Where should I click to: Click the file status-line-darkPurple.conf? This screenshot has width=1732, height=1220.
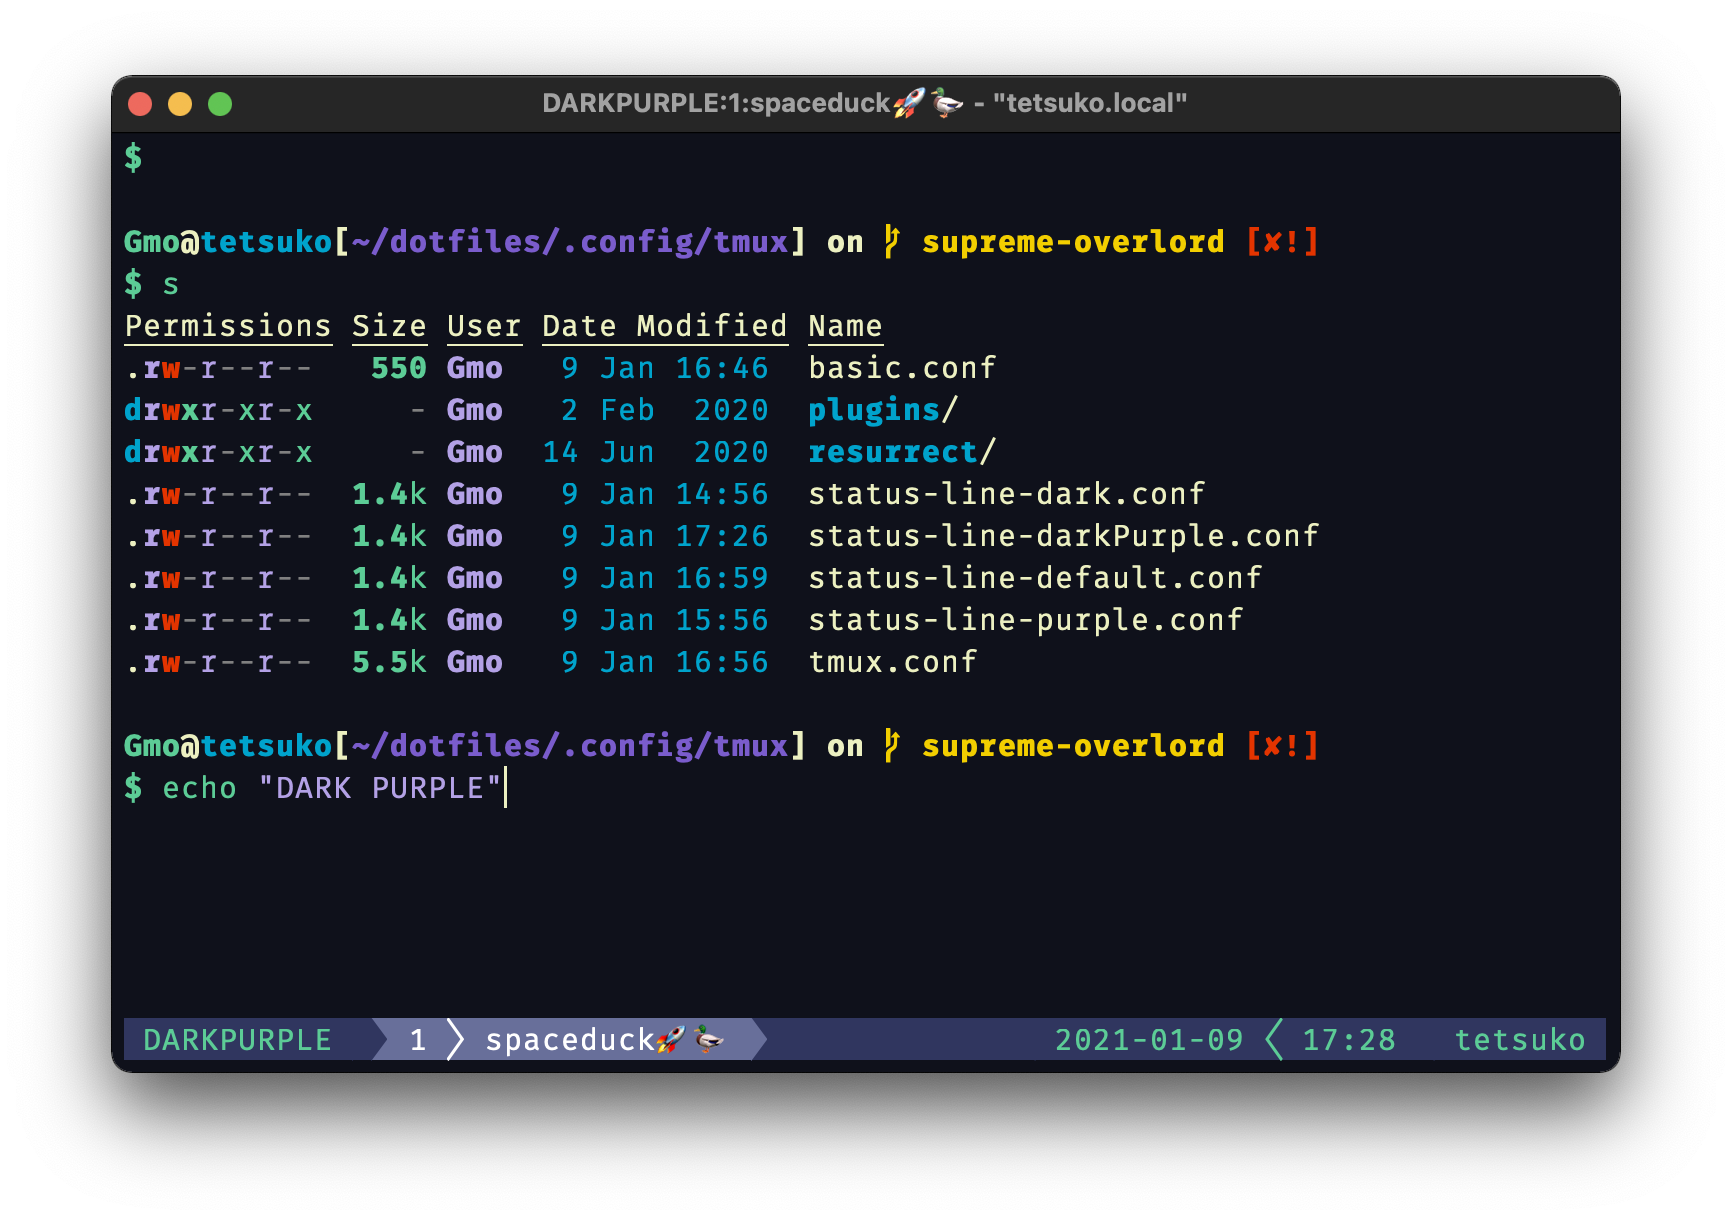pos(1063,536)
